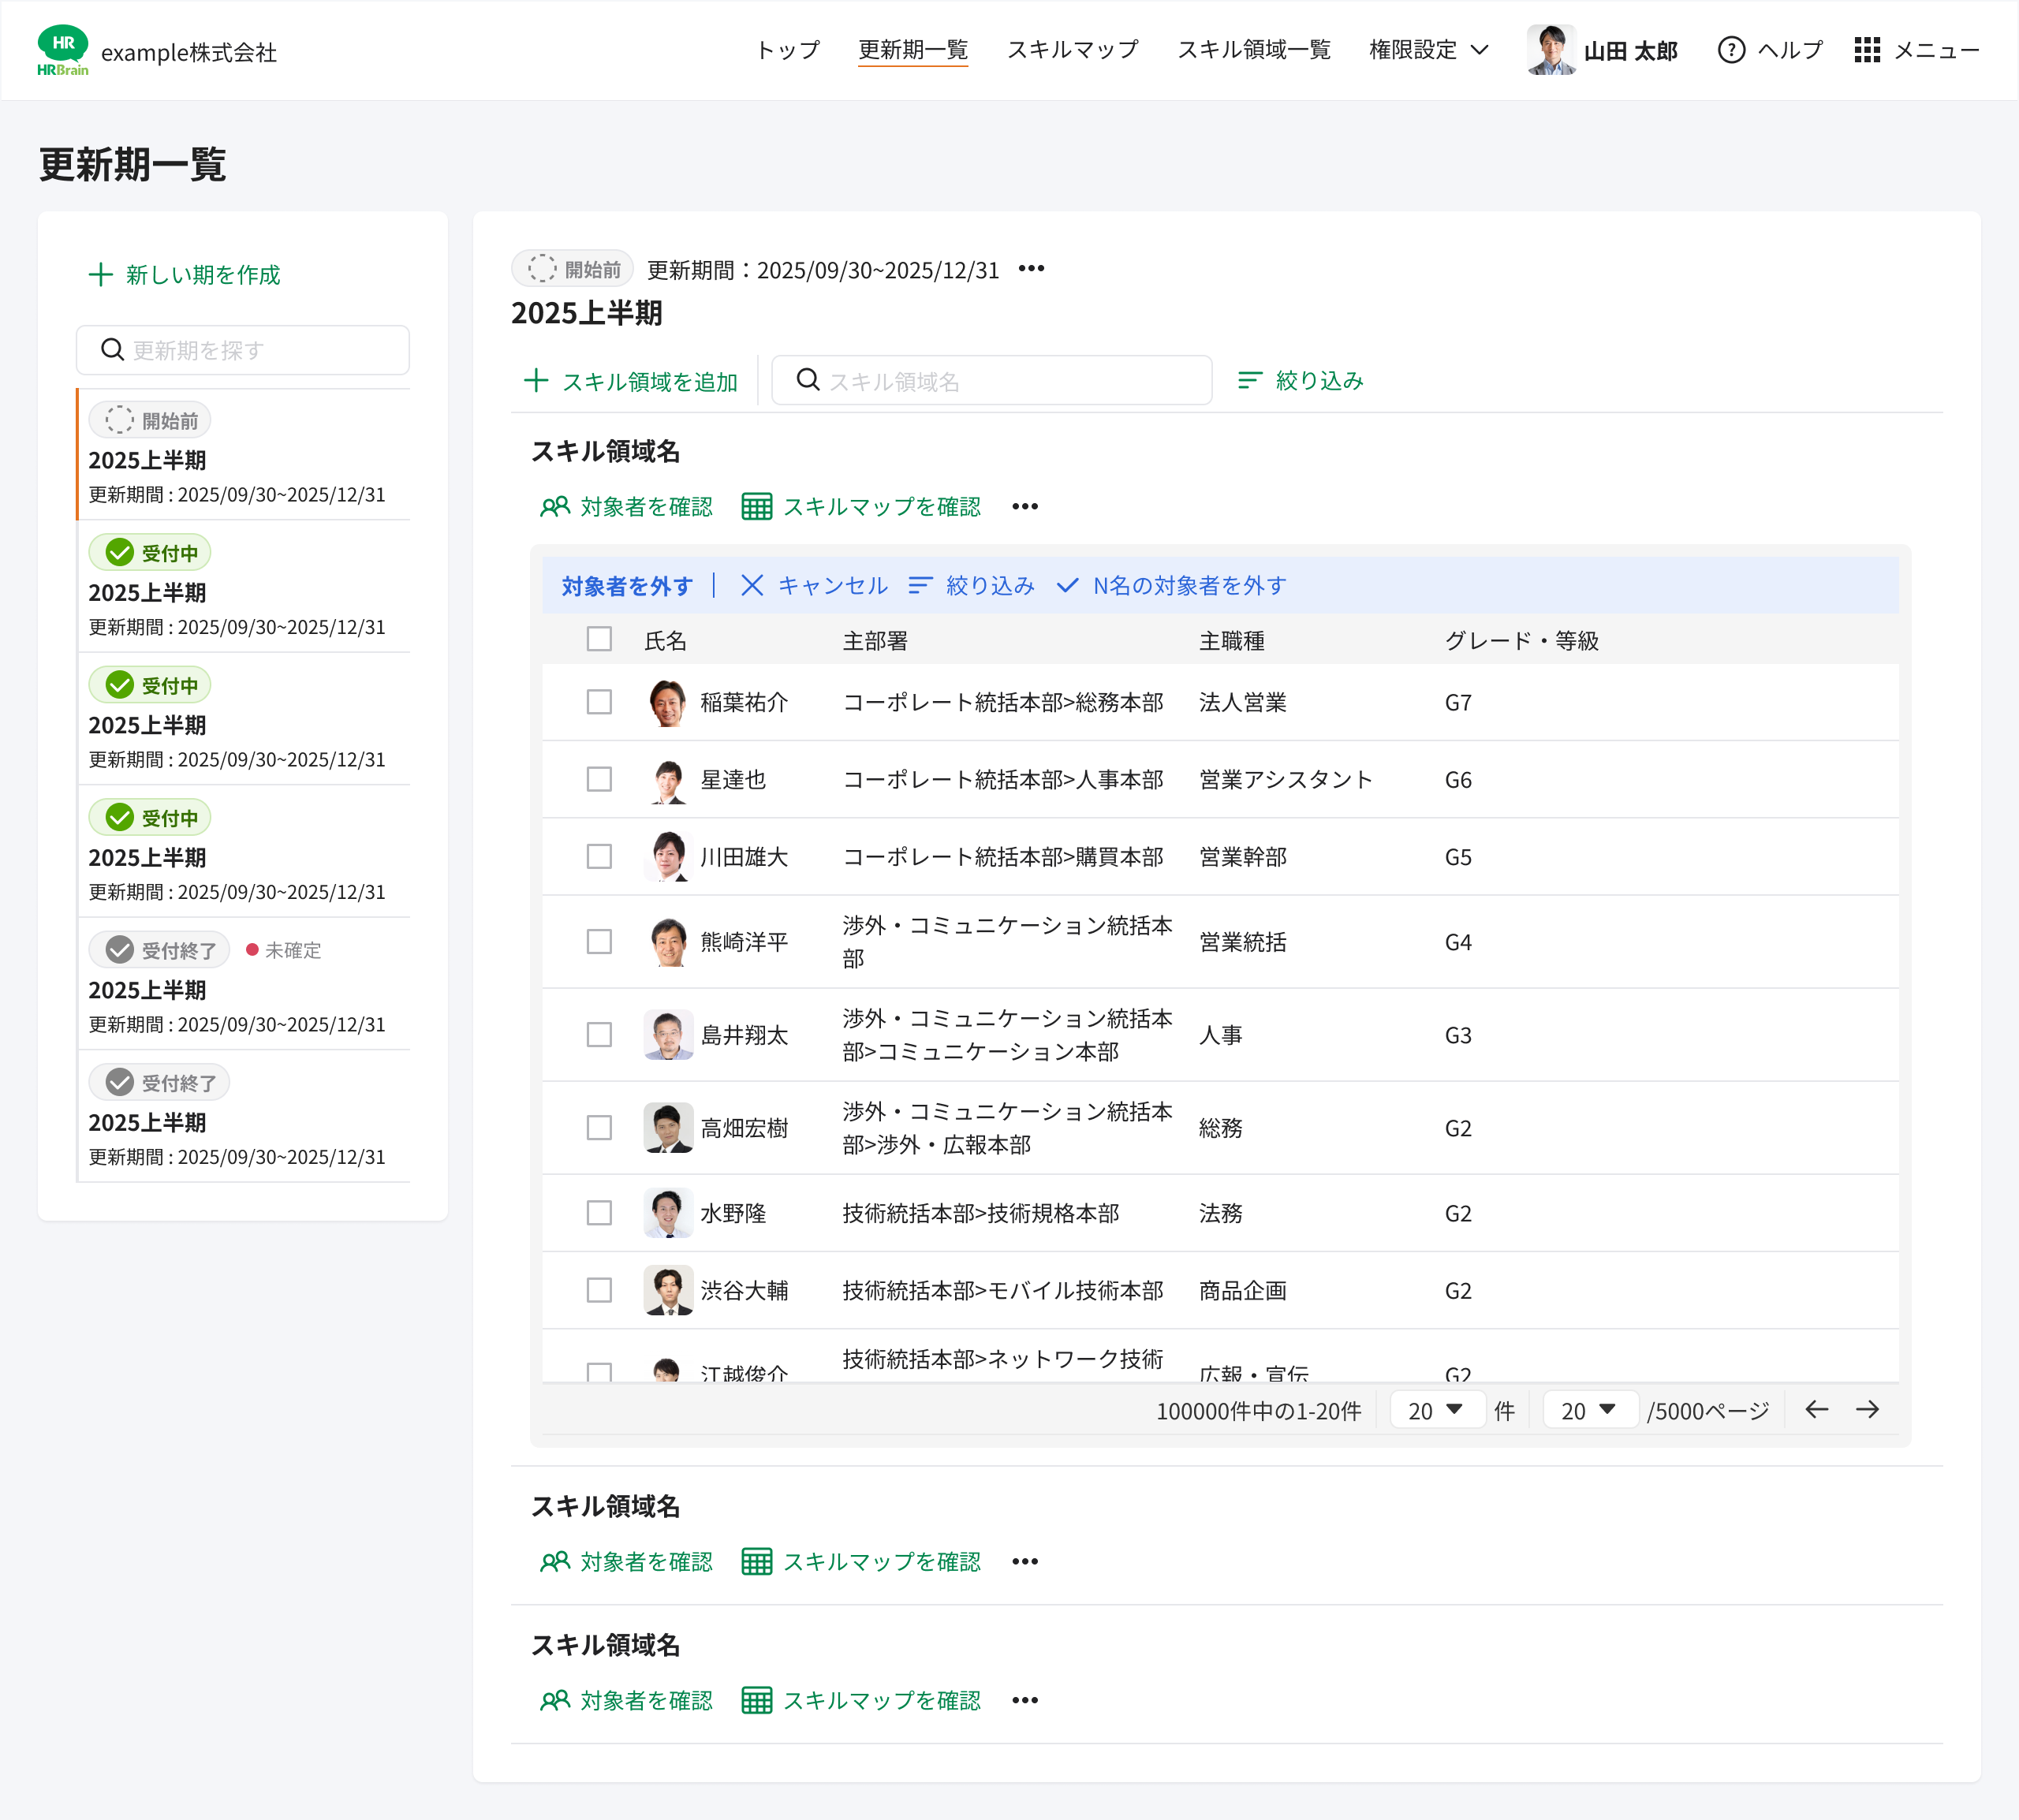Screen dimensions: 2019x1820
Task: Click people icon of third 対象者を確認
Action: coord(555,1701)
